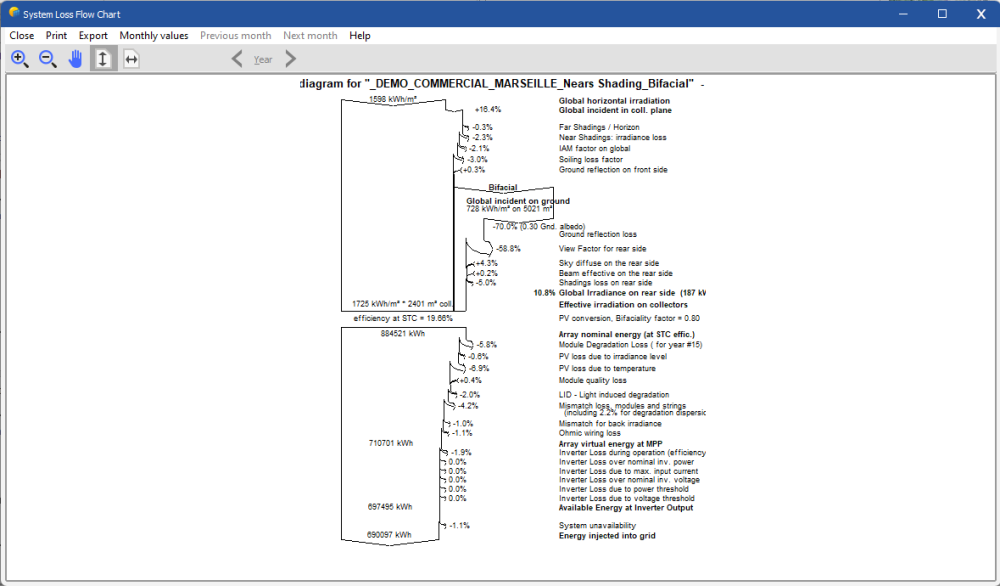Click the Bifacial section label in diagram
Viewport: 1000px width, 586px height.
[x=503, y=188]
